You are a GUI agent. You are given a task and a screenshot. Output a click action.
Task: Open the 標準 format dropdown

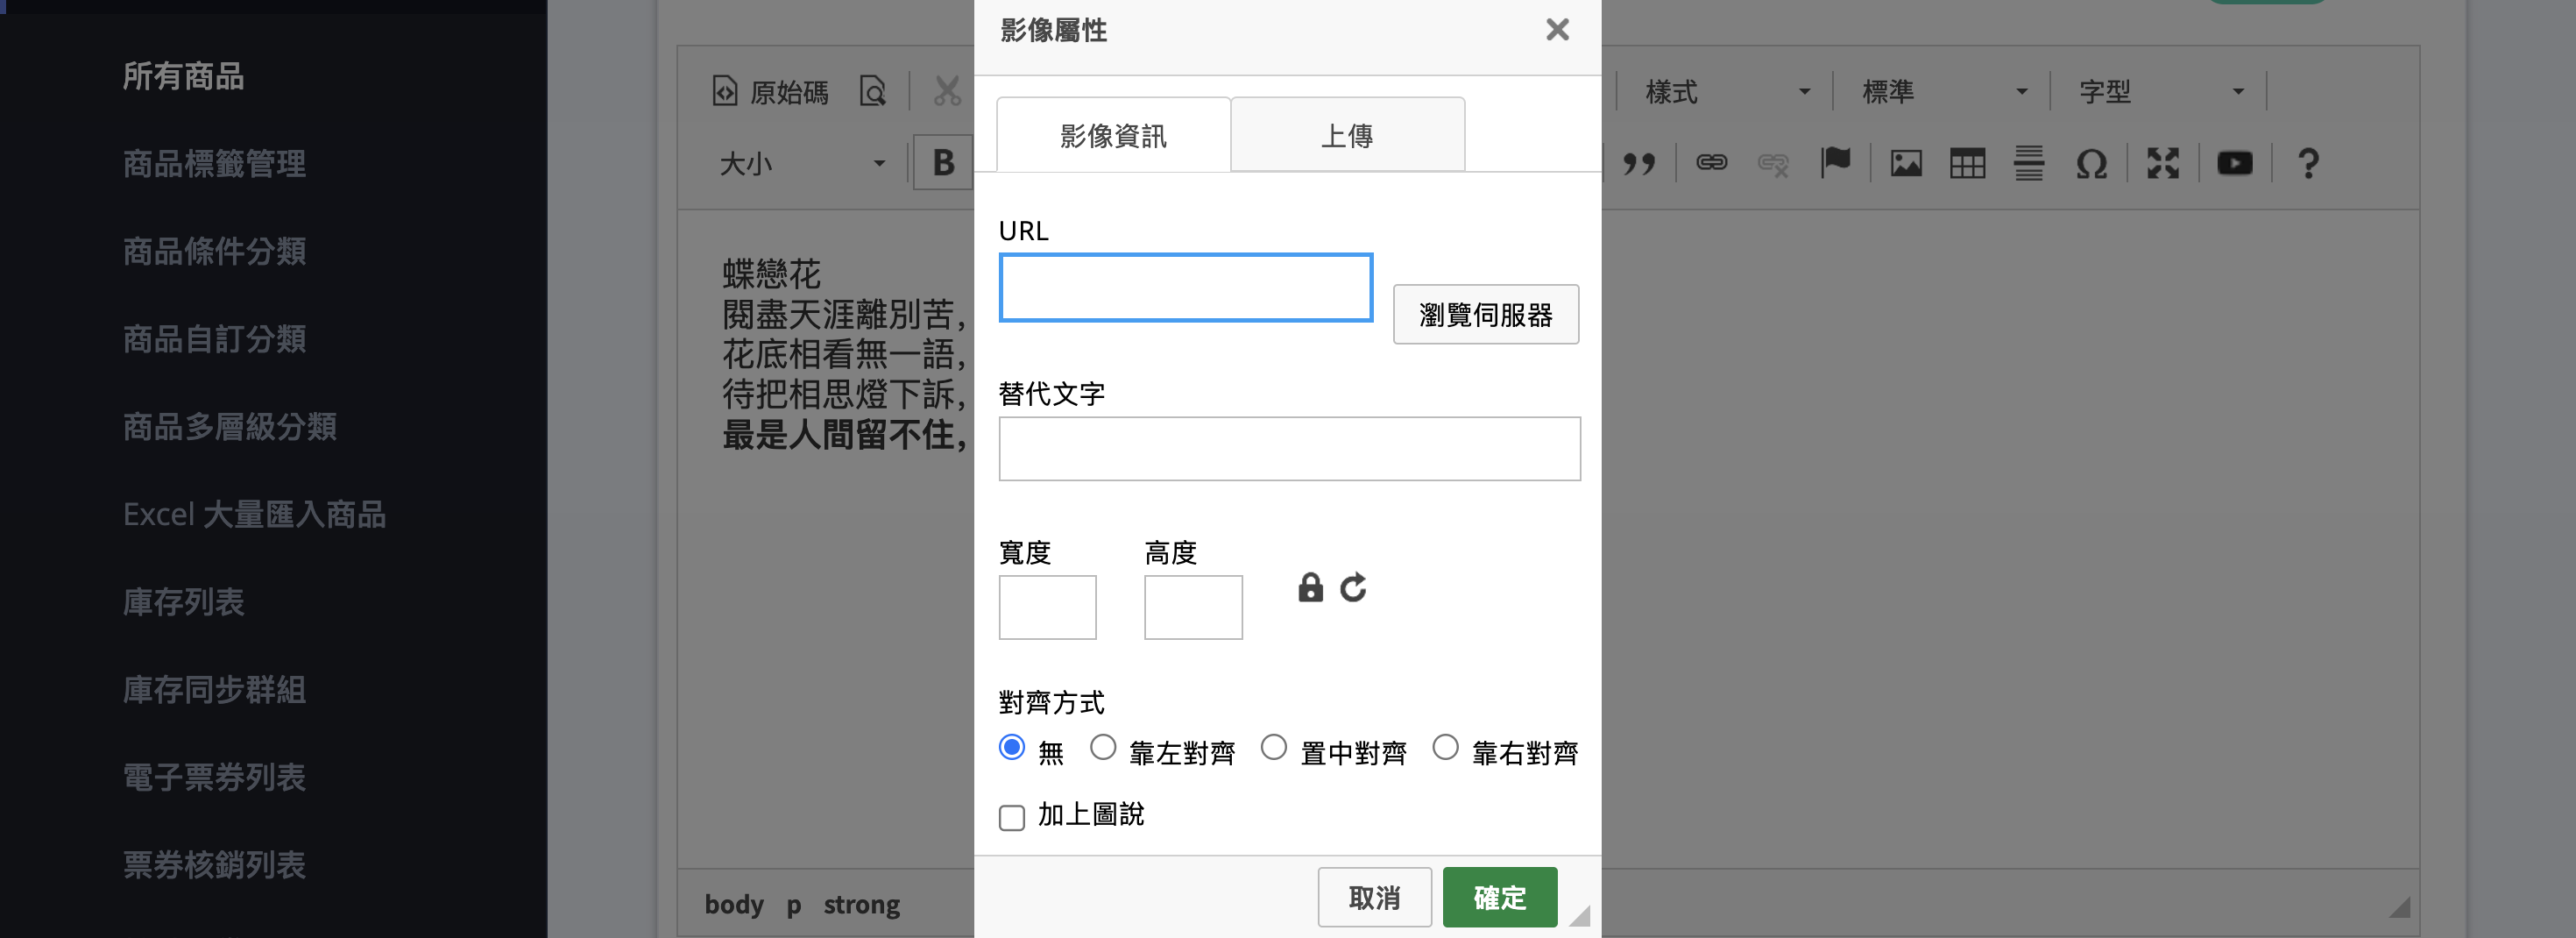[1943, 92]
